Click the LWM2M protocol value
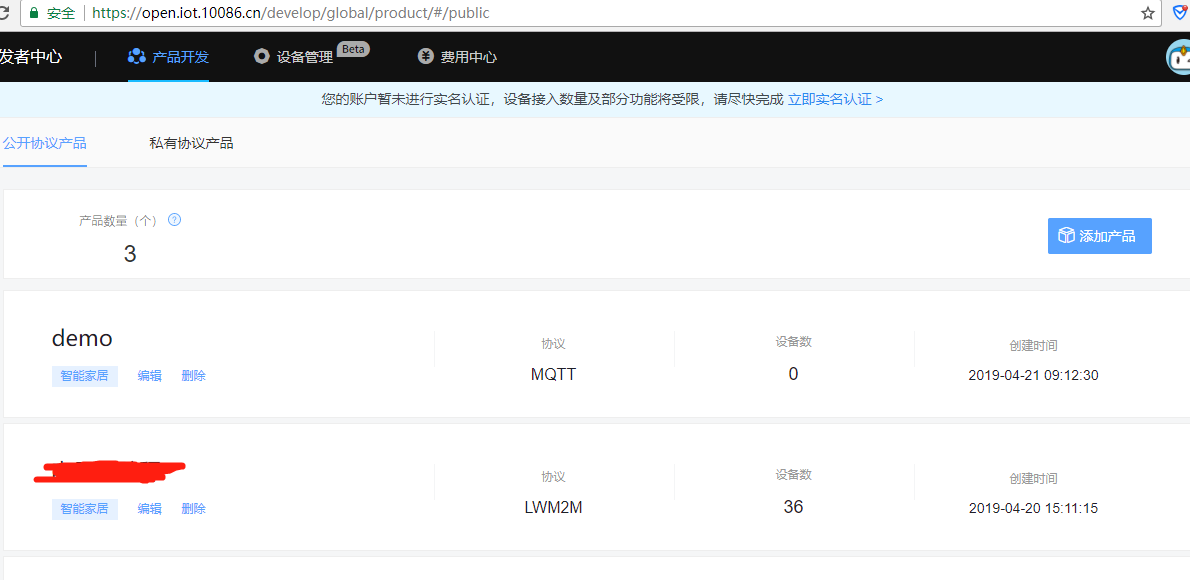The height and width of the screenshot is (580, 1190). point(553,507)
